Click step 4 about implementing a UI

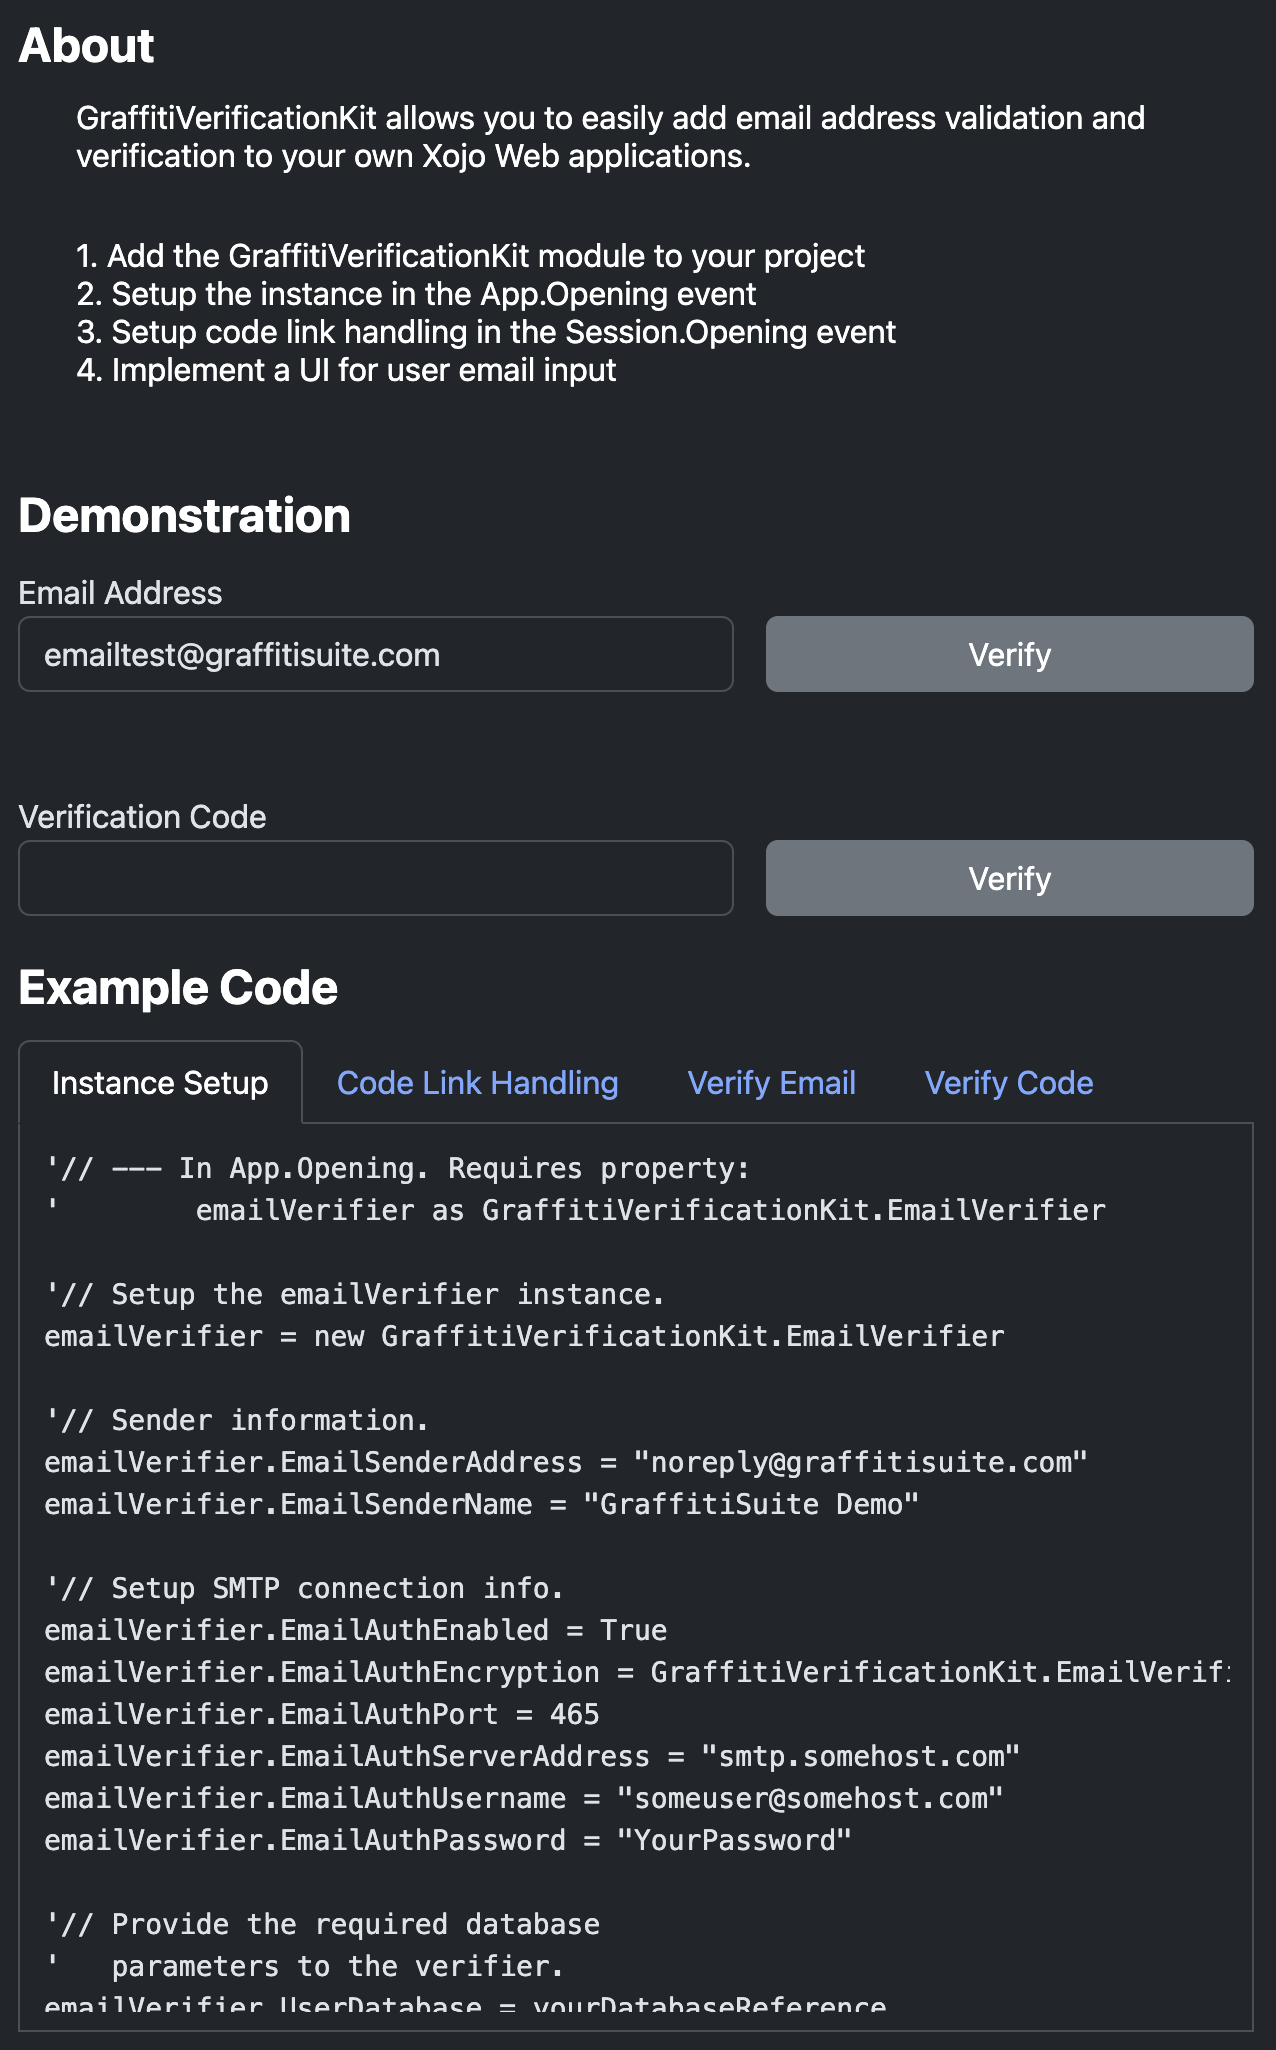pos(346,370)
